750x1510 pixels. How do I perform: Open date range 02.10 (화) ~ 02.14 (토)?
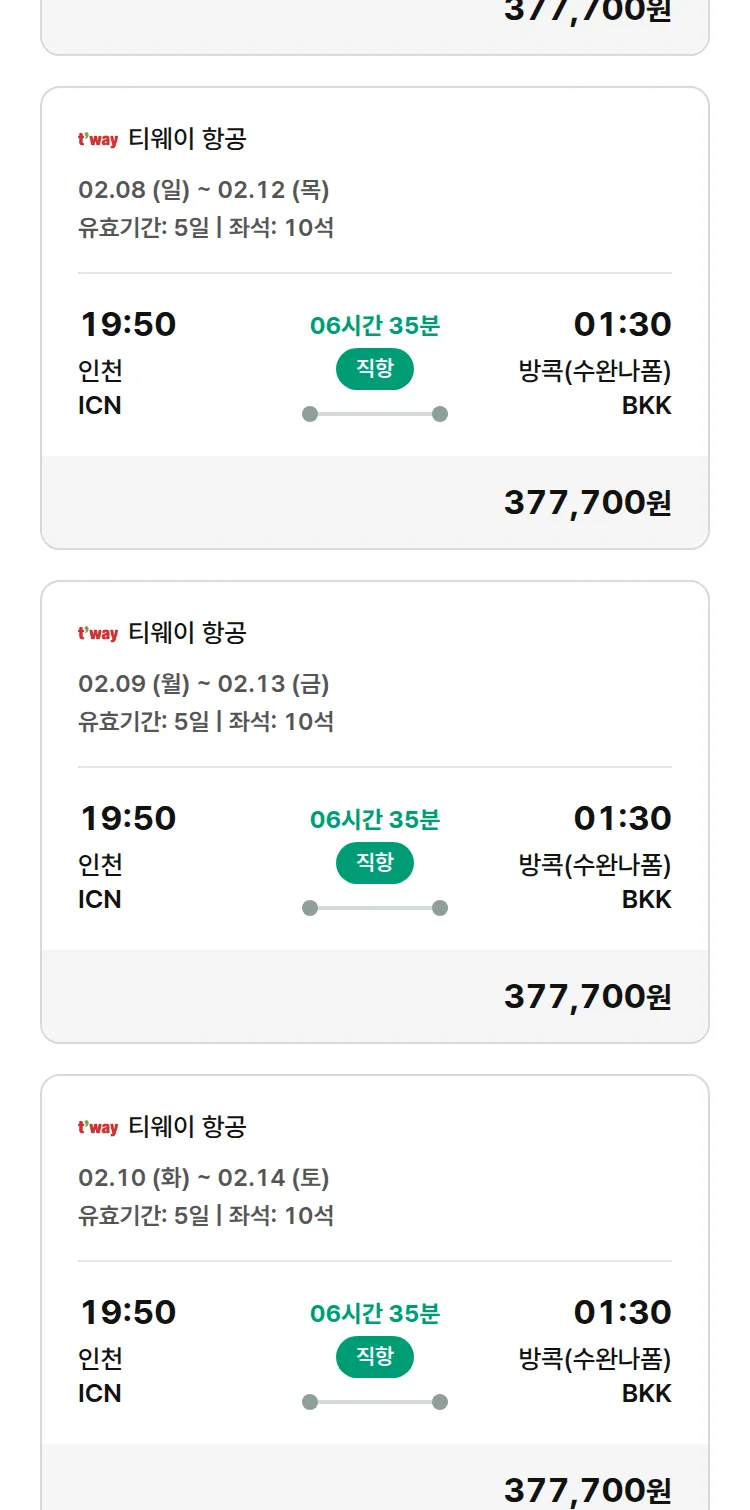[x=204, y=1178]
